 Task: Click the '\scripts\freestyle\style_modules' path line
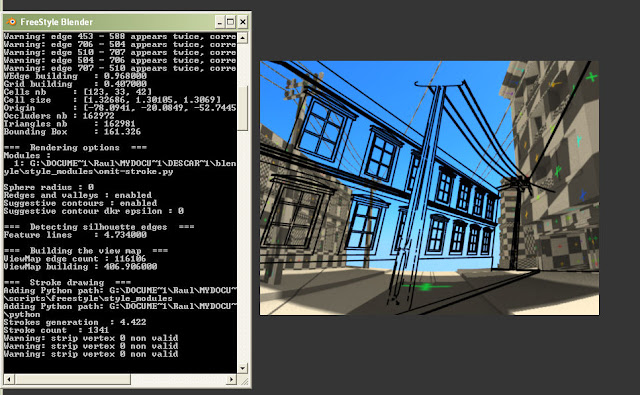tap(88, 299)
